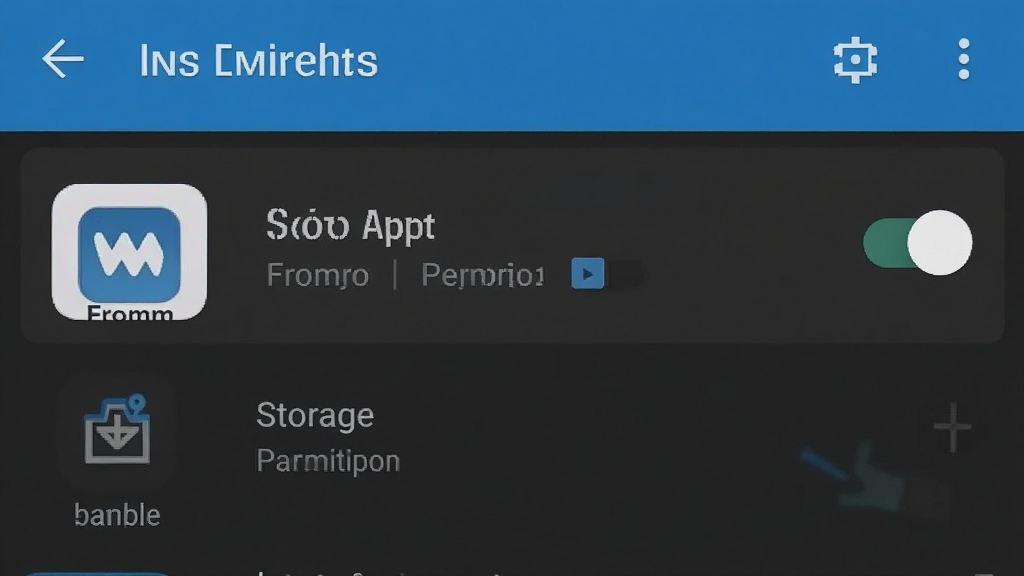Viewport: 1024px width, 576px height.
Task: Click the Fromm caption under app icon
Action: 130,313
